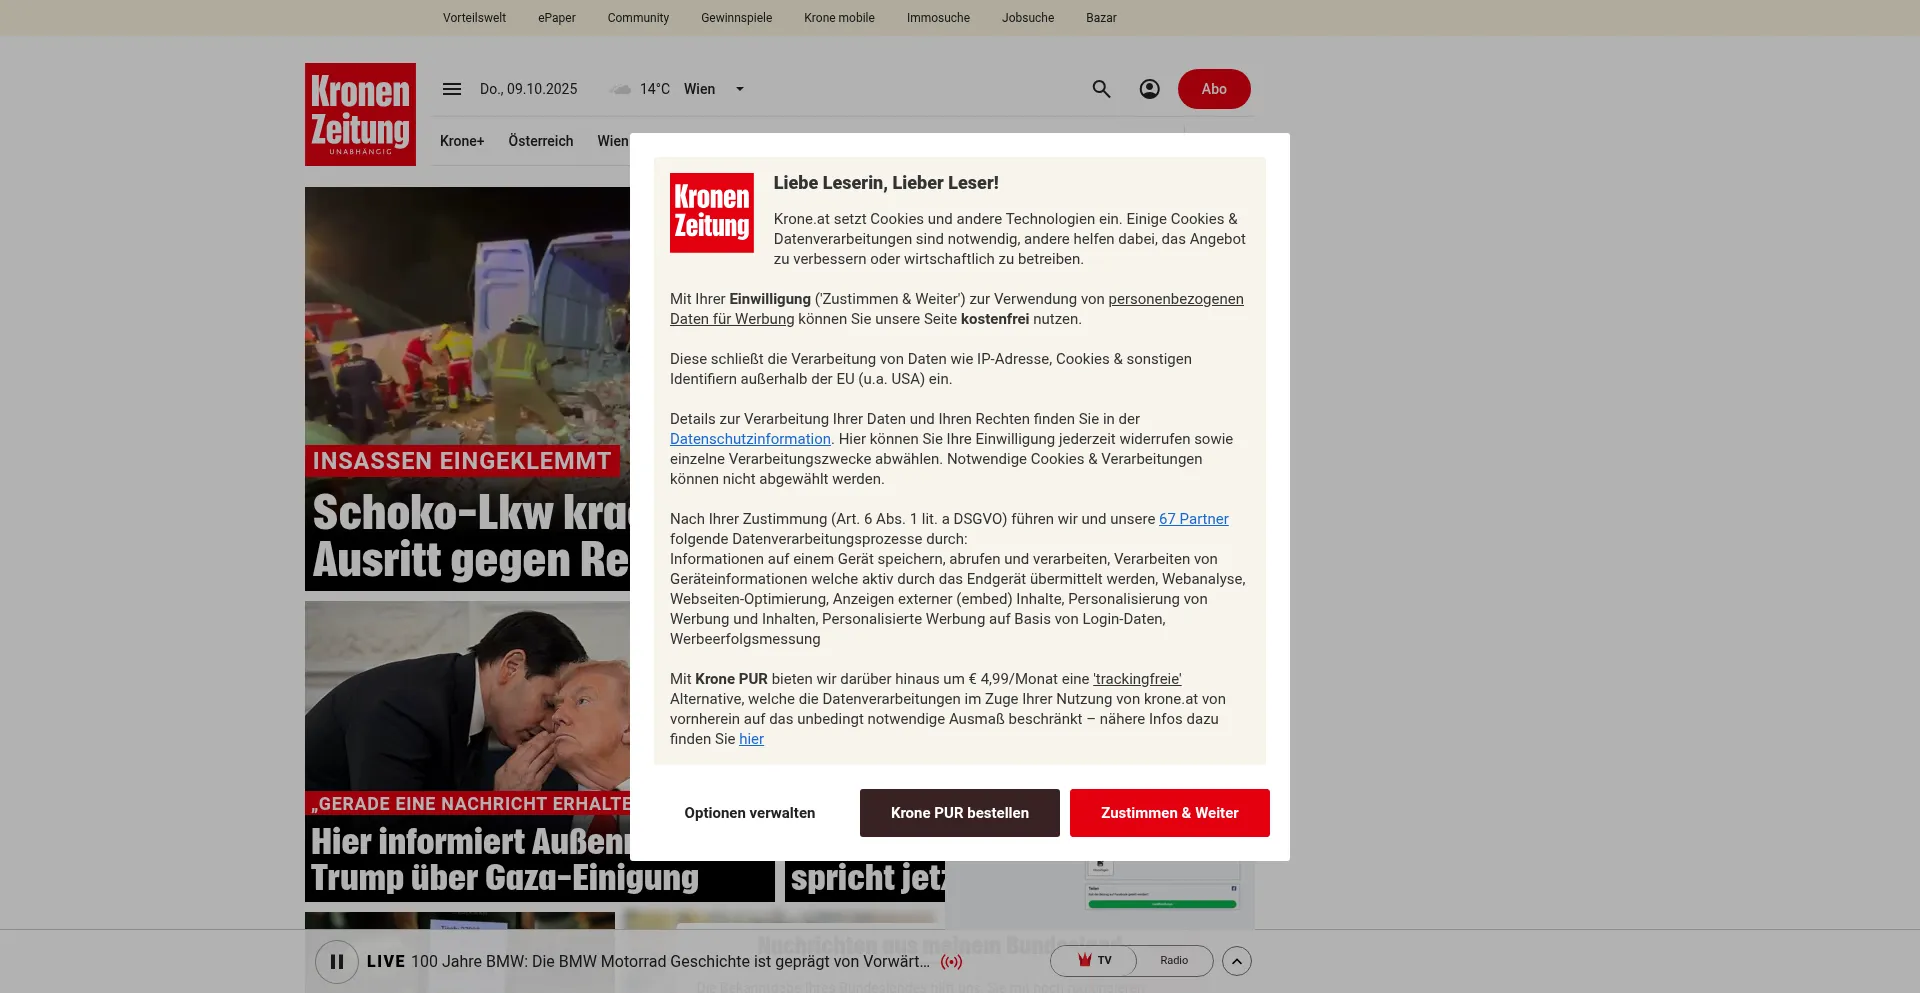Screen dimensions: 1920x993
Task: Click the live broadcast signal icon
Action: click(951, 962)
